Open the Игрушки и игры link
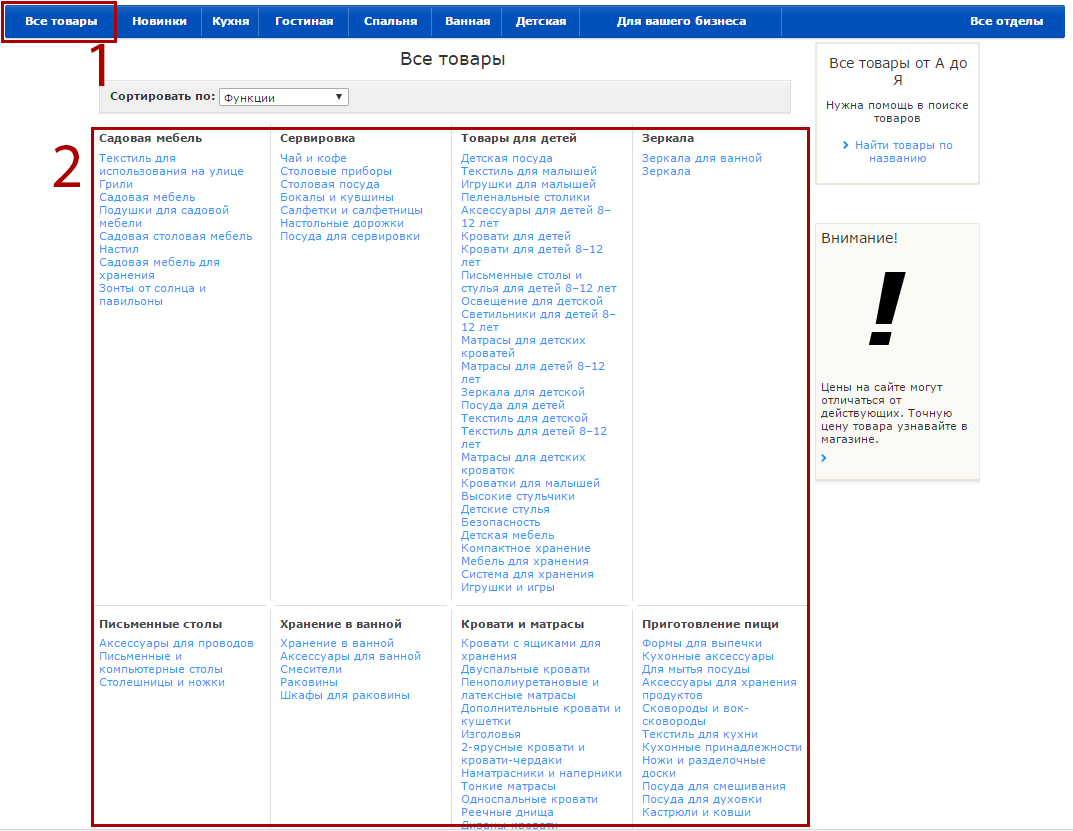This screenshot has height=831, width=1073. 508,587
